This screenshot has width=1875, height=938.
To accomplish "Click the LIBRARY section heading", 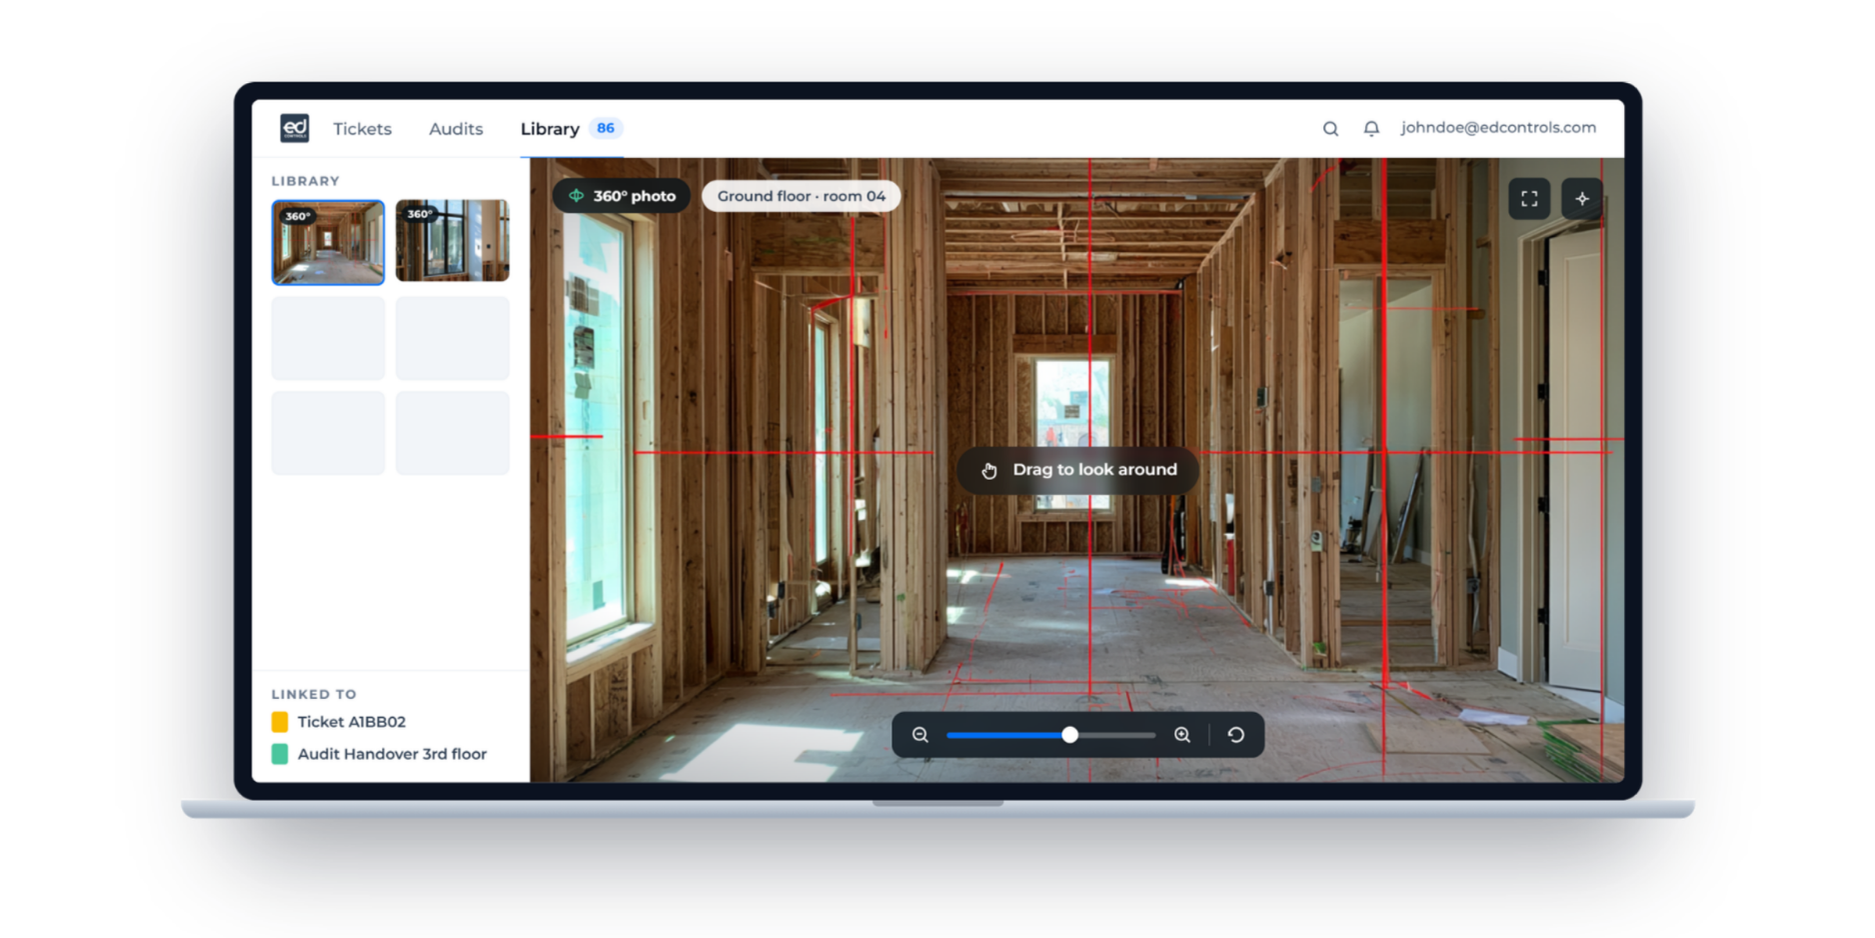I will point(306,181).
